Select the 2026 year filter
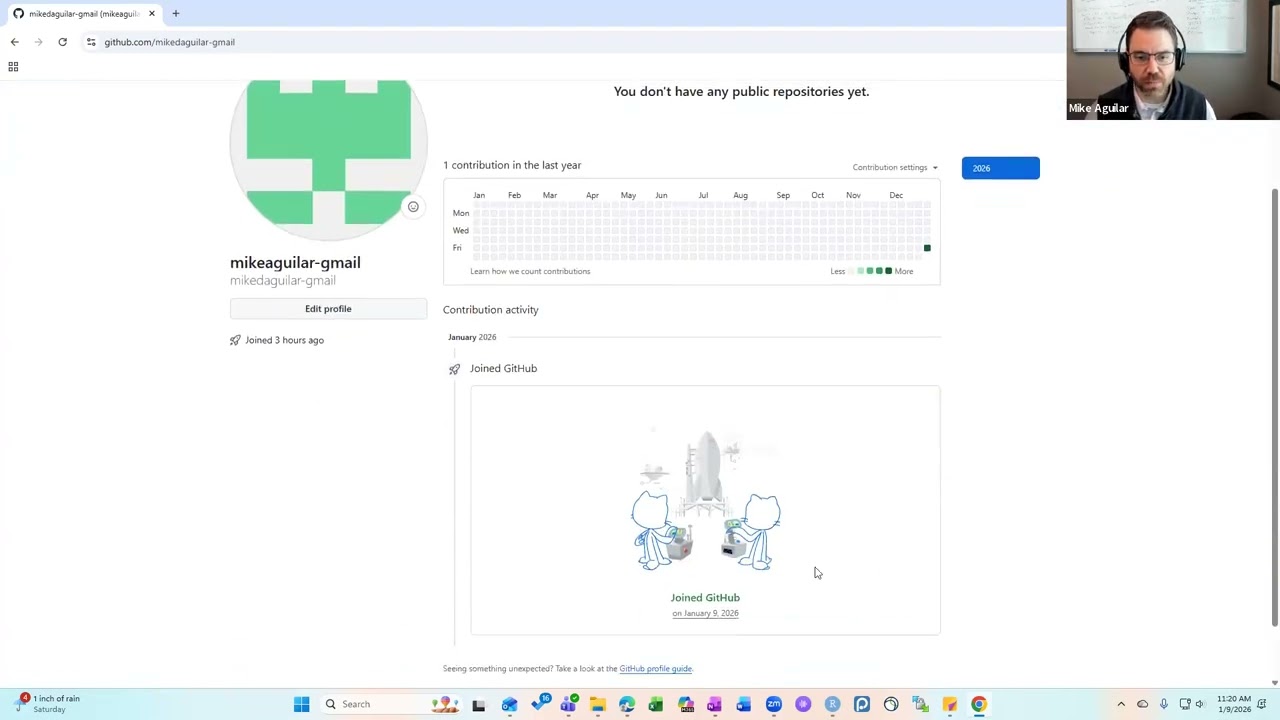Viewport: 1280px width, 720px height. click(x=1000, y=168)
